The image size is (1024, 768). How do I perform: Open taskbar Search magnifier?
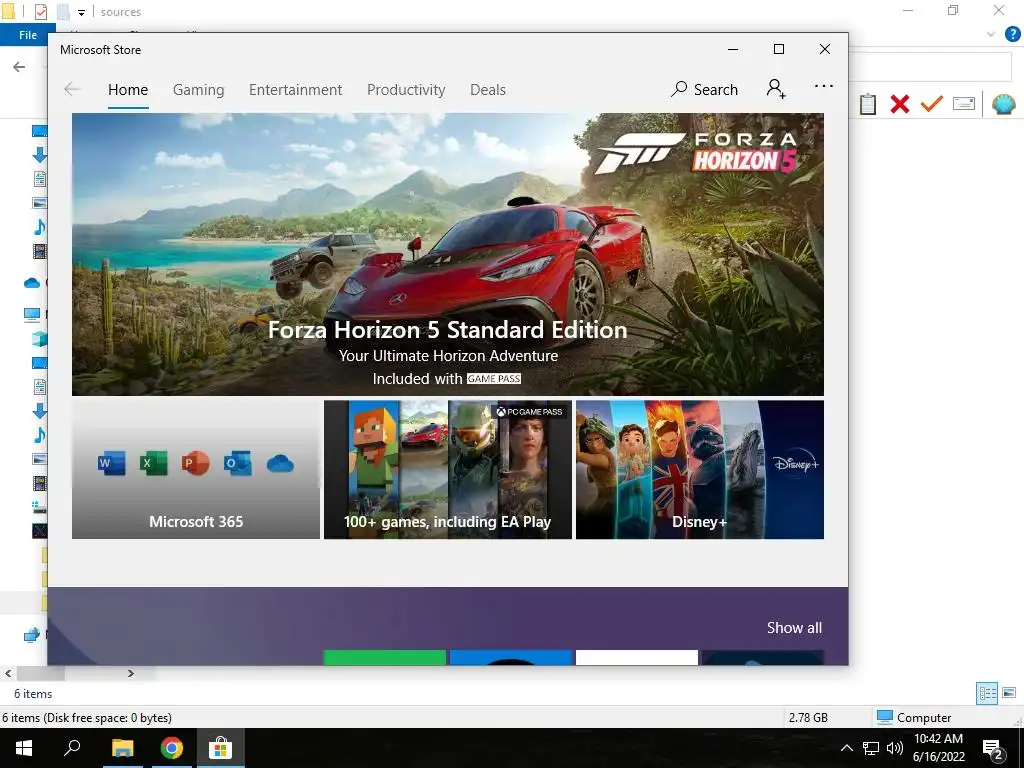(72, 748)
